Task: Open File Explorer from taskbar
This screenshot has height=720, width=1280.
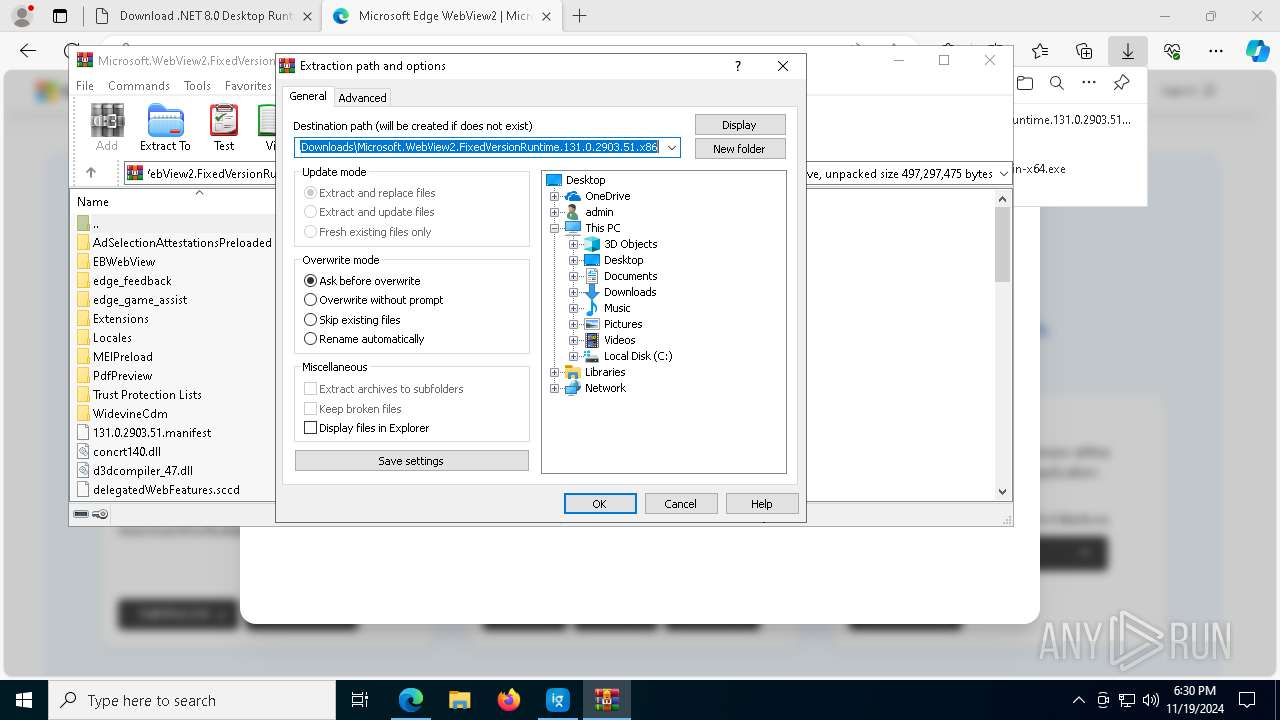Action: (x=460, y=700)
